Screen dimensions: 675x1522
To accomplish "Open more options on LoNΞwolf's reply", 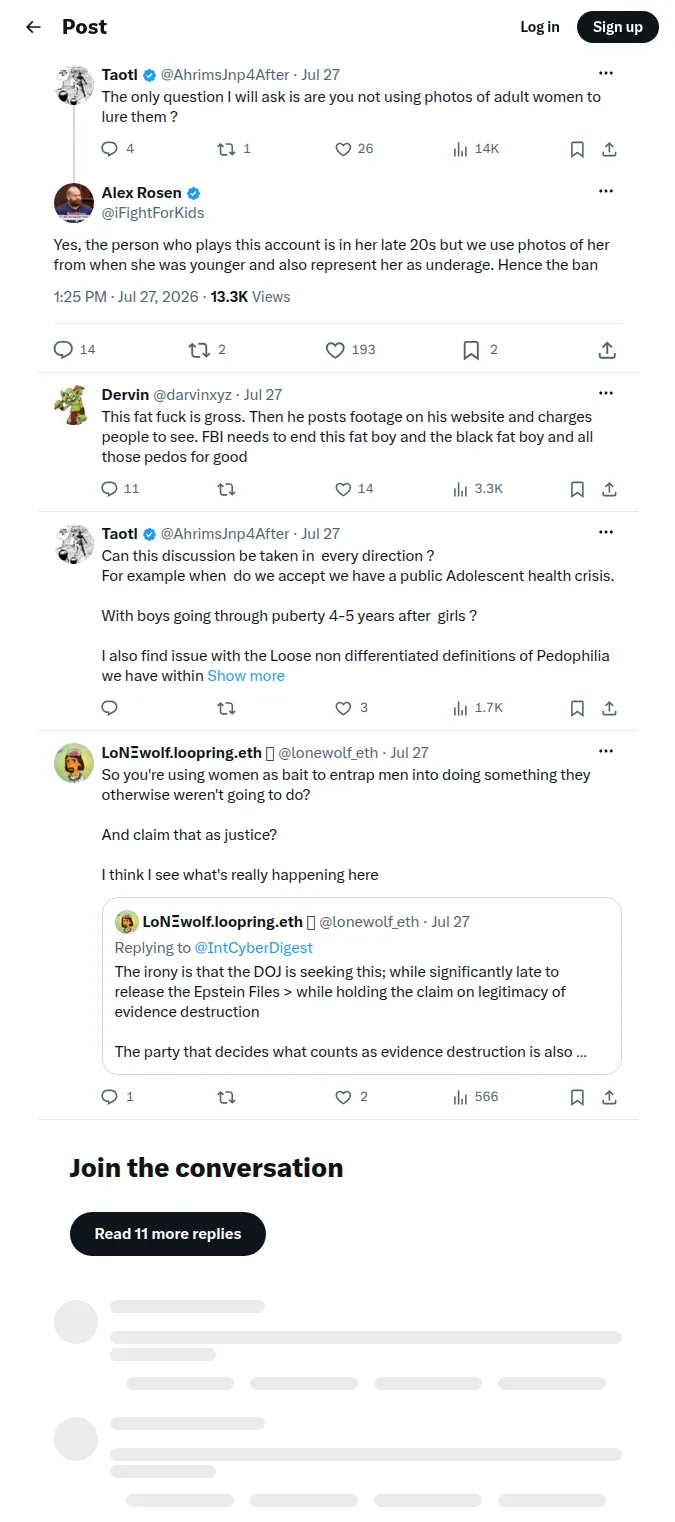I will (606, 751).
